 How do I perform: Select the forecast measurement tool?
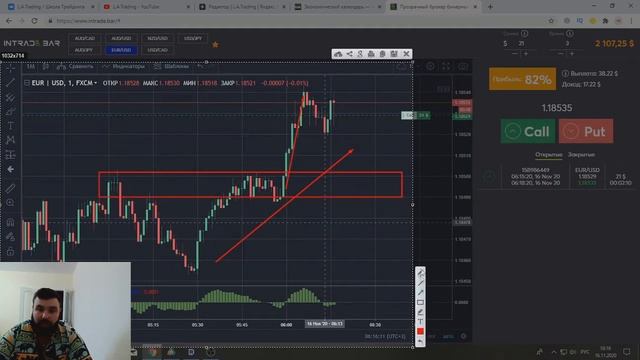click(11, 155)
